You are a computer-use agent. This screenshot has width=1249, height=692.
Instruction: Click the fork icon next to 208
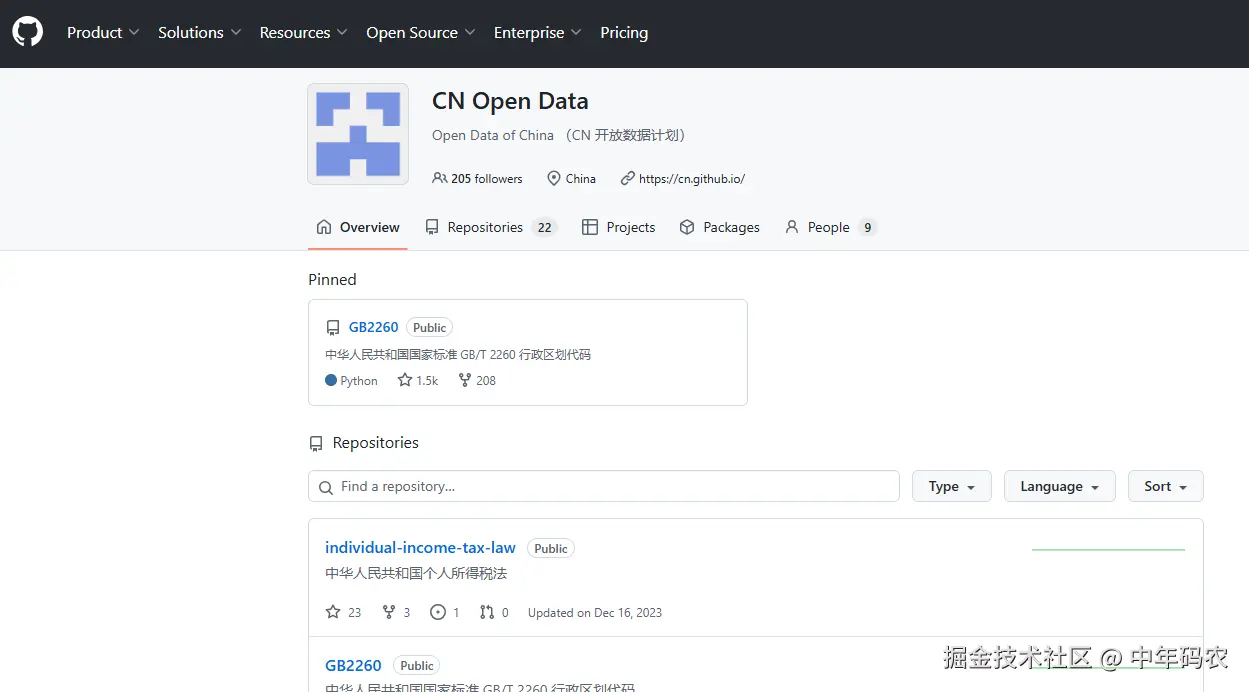465,380
